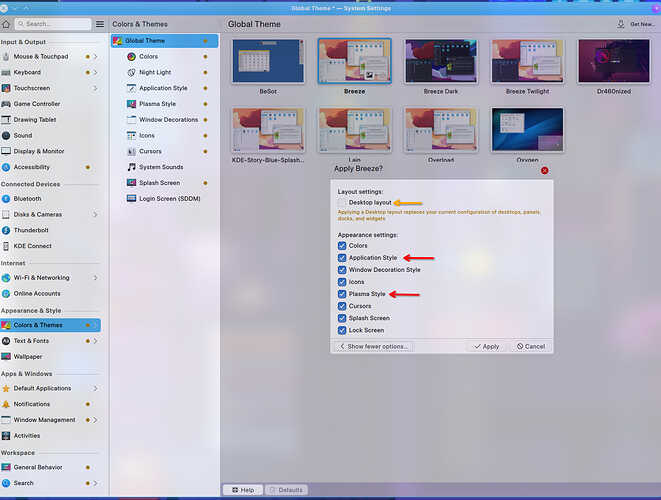Viewport: 661px width, 500px height.
Task: Uncheck the Cursors checkbox in the dialog
Action: tap(342, 306)
